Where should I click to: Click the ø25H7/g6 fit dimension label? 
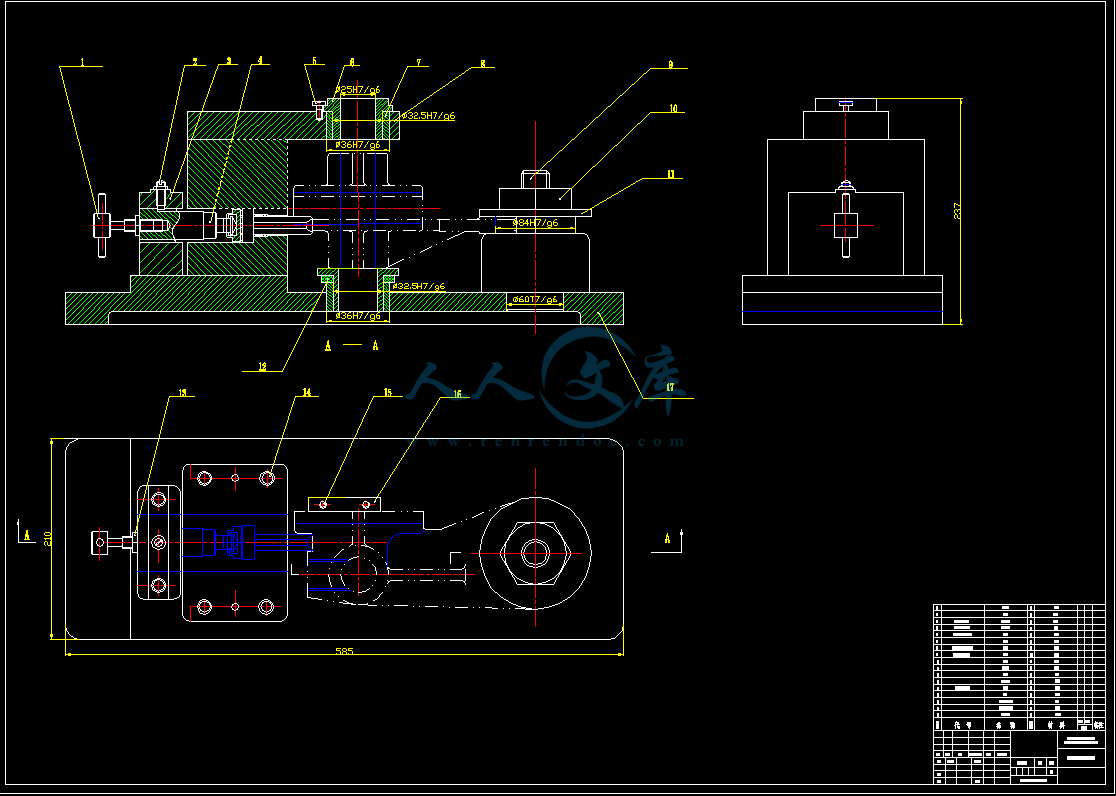coord(358,90)
